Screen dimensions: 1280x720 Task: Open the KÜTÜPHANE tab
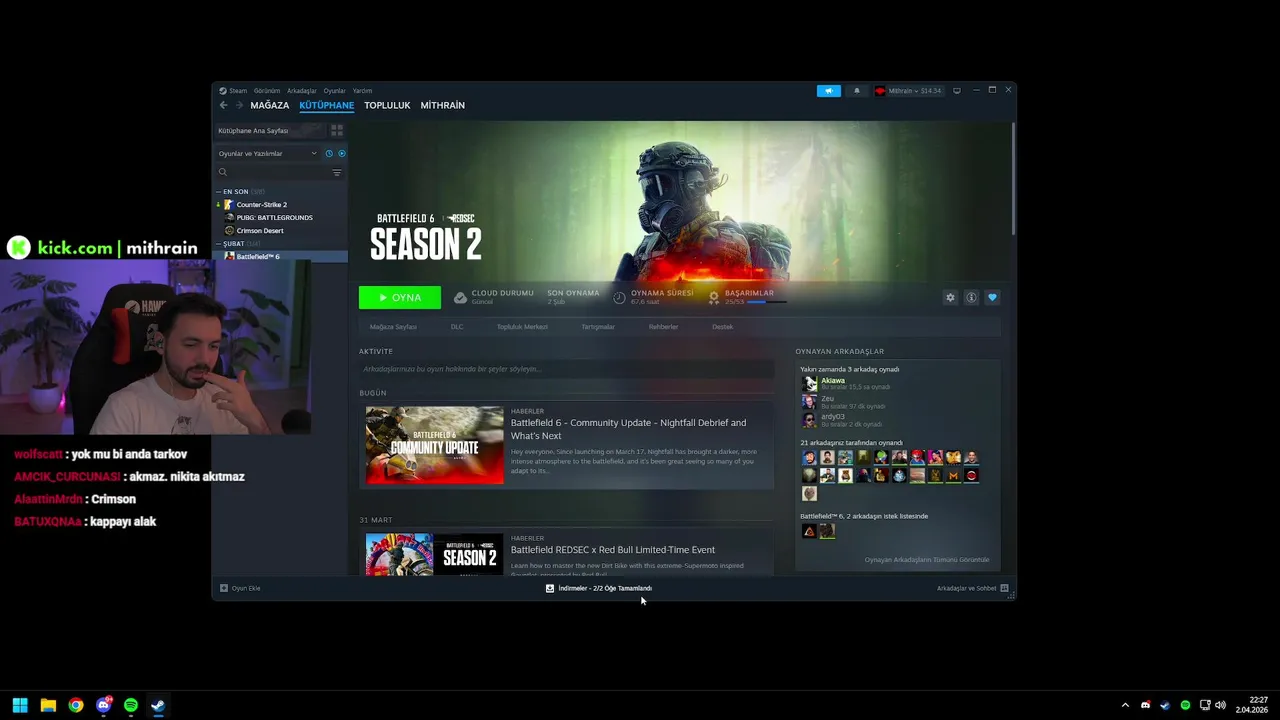click(326, 105)
